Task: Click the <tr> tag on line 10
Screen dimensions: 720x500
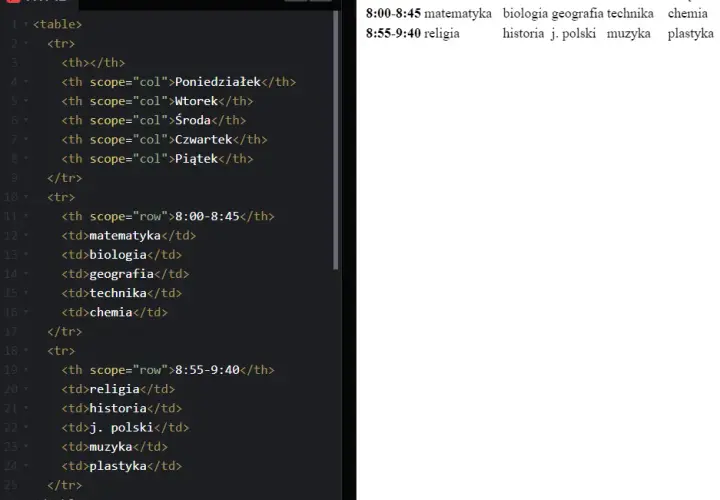Action: (x=61, y=197)
